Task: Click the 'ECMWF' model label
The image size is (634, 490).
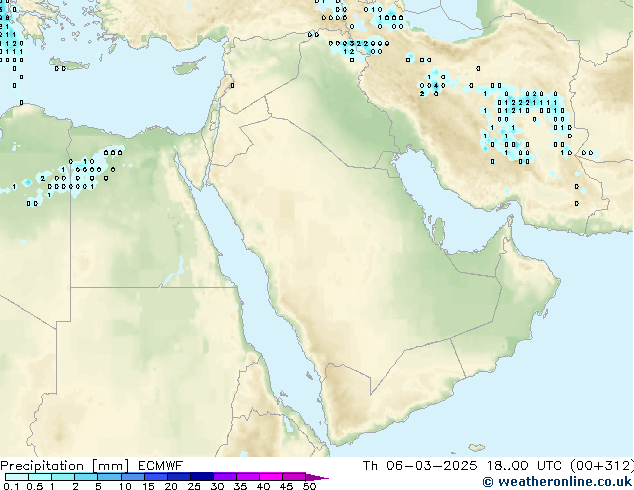Action: tap(161, 466)
